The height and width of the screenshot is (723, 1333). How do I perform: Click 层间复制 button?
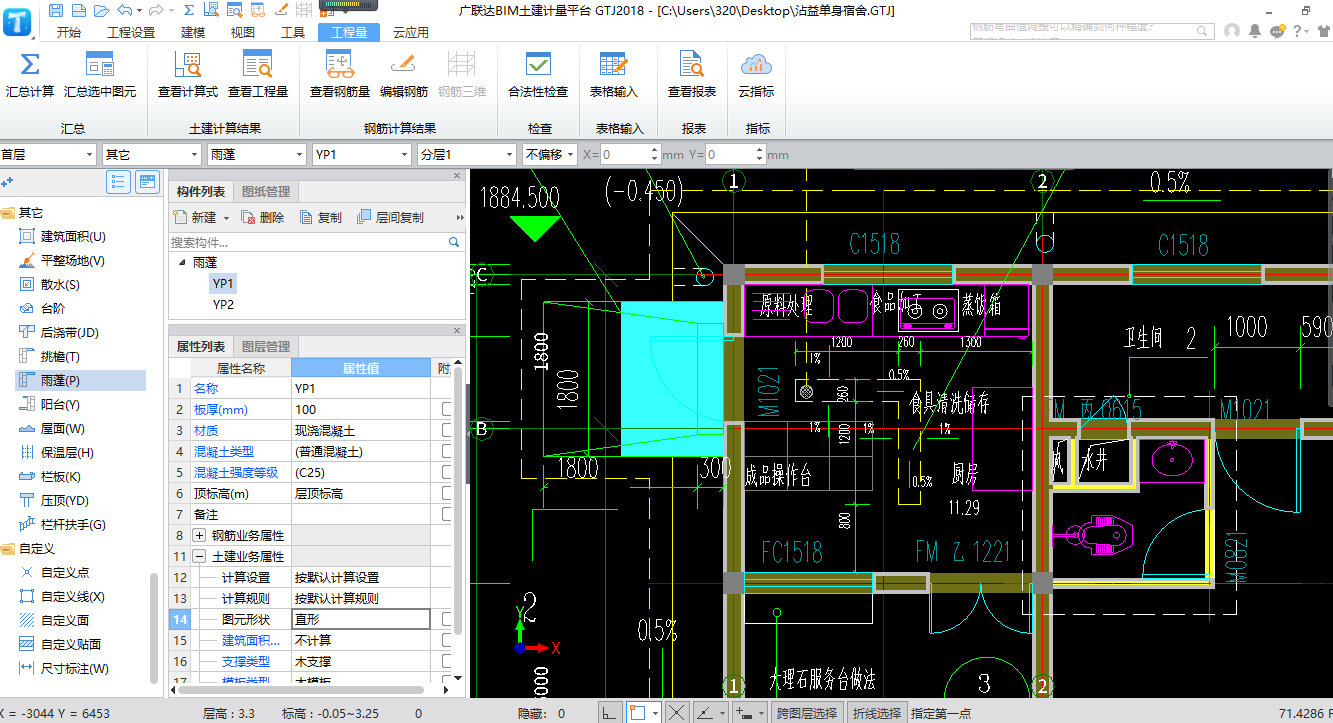pyautogui.click(x=390, y=217)
